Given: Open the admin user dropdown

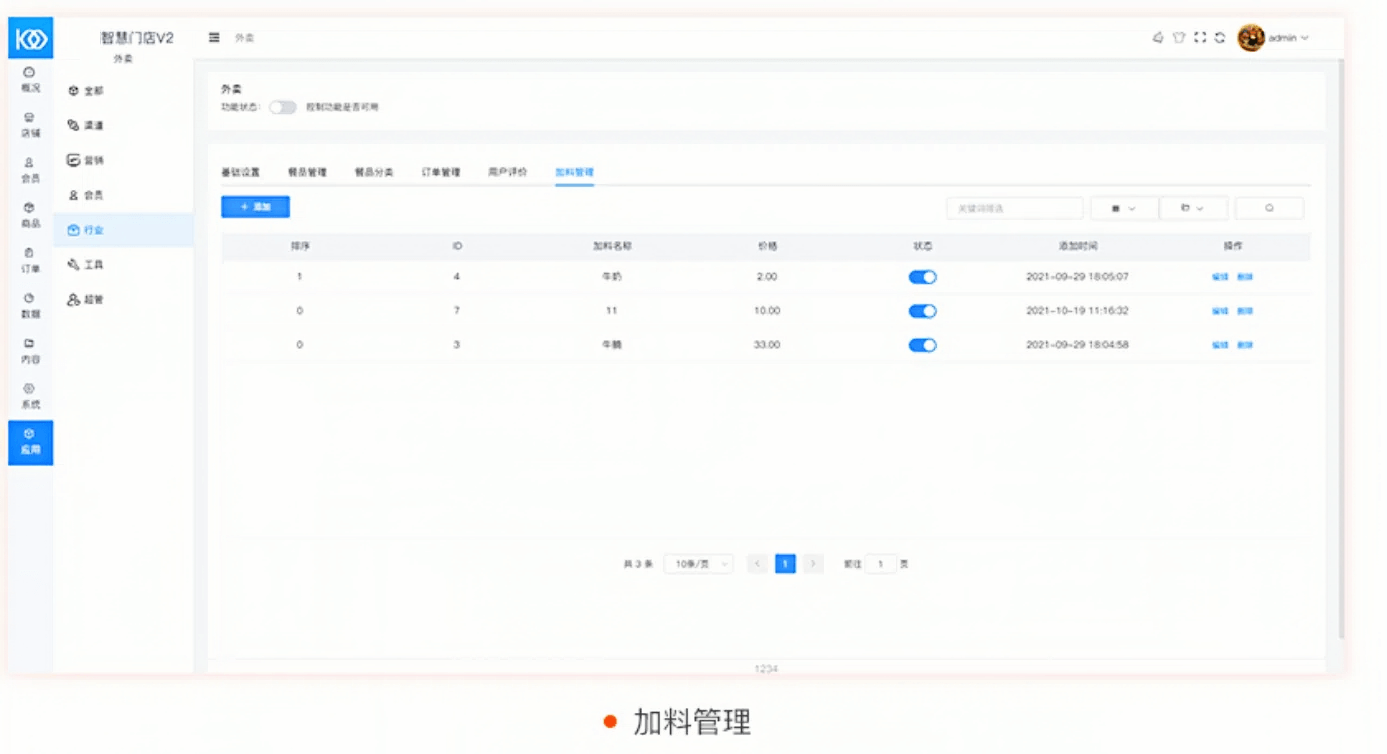Looking at the screenshot, I should 1275,38.
